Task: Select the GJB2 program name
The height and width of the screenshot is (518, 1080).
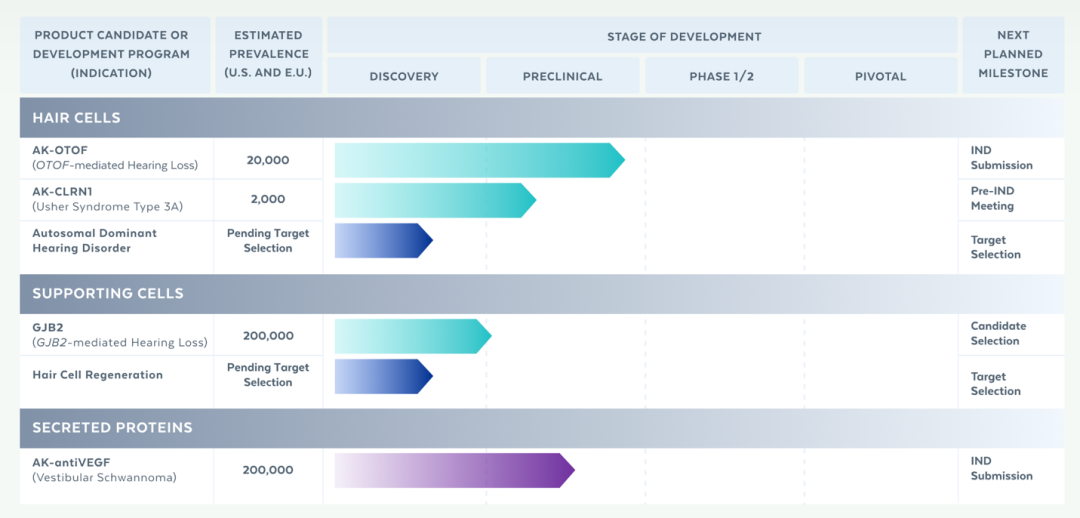Action: click(48, 327)
